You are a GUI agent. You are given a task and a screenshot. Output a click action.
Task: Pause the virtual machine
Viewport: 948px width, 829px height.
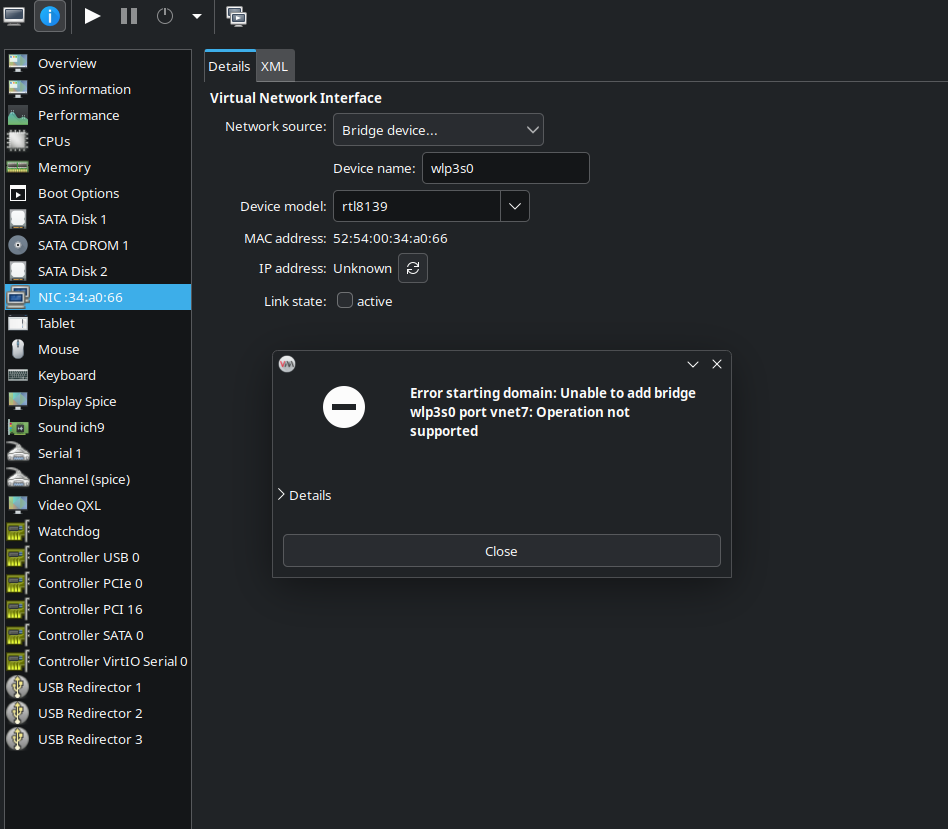[x=129, y=16]
